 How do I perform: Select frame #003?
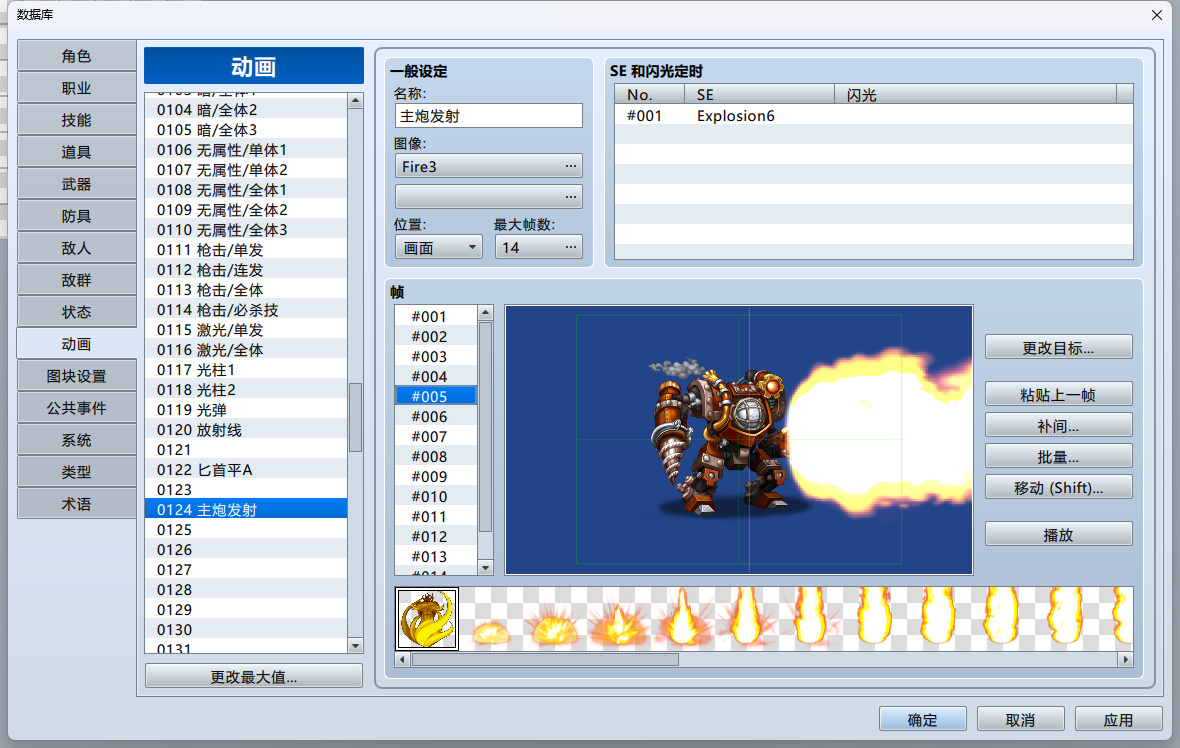[436, 357]
